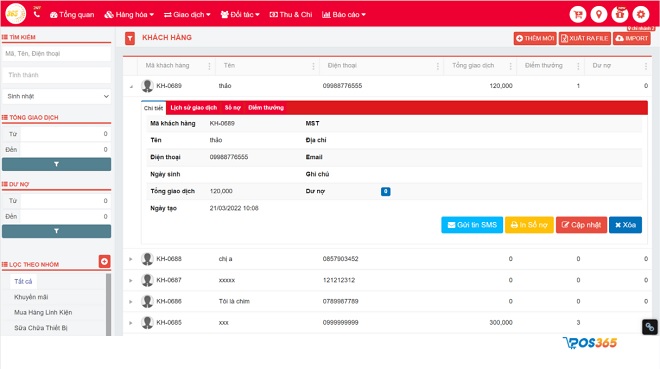Click avatar of customer KH-0685
The height and width of the screenshot is (369, 660).
pyautogui.click(x=147, y=322)
